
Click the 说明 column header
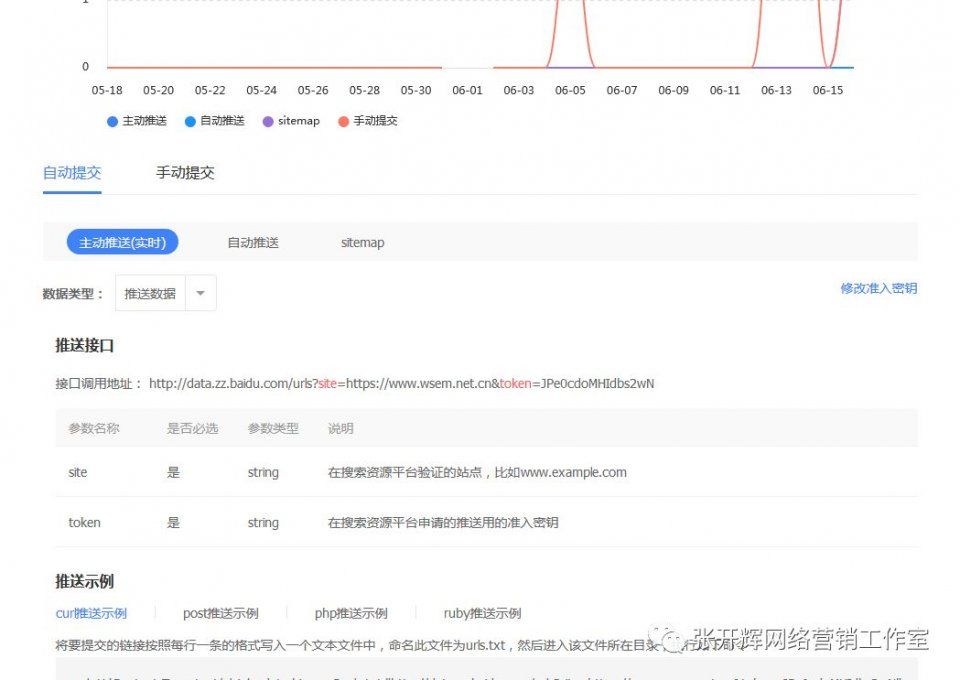tap(340, 428)
